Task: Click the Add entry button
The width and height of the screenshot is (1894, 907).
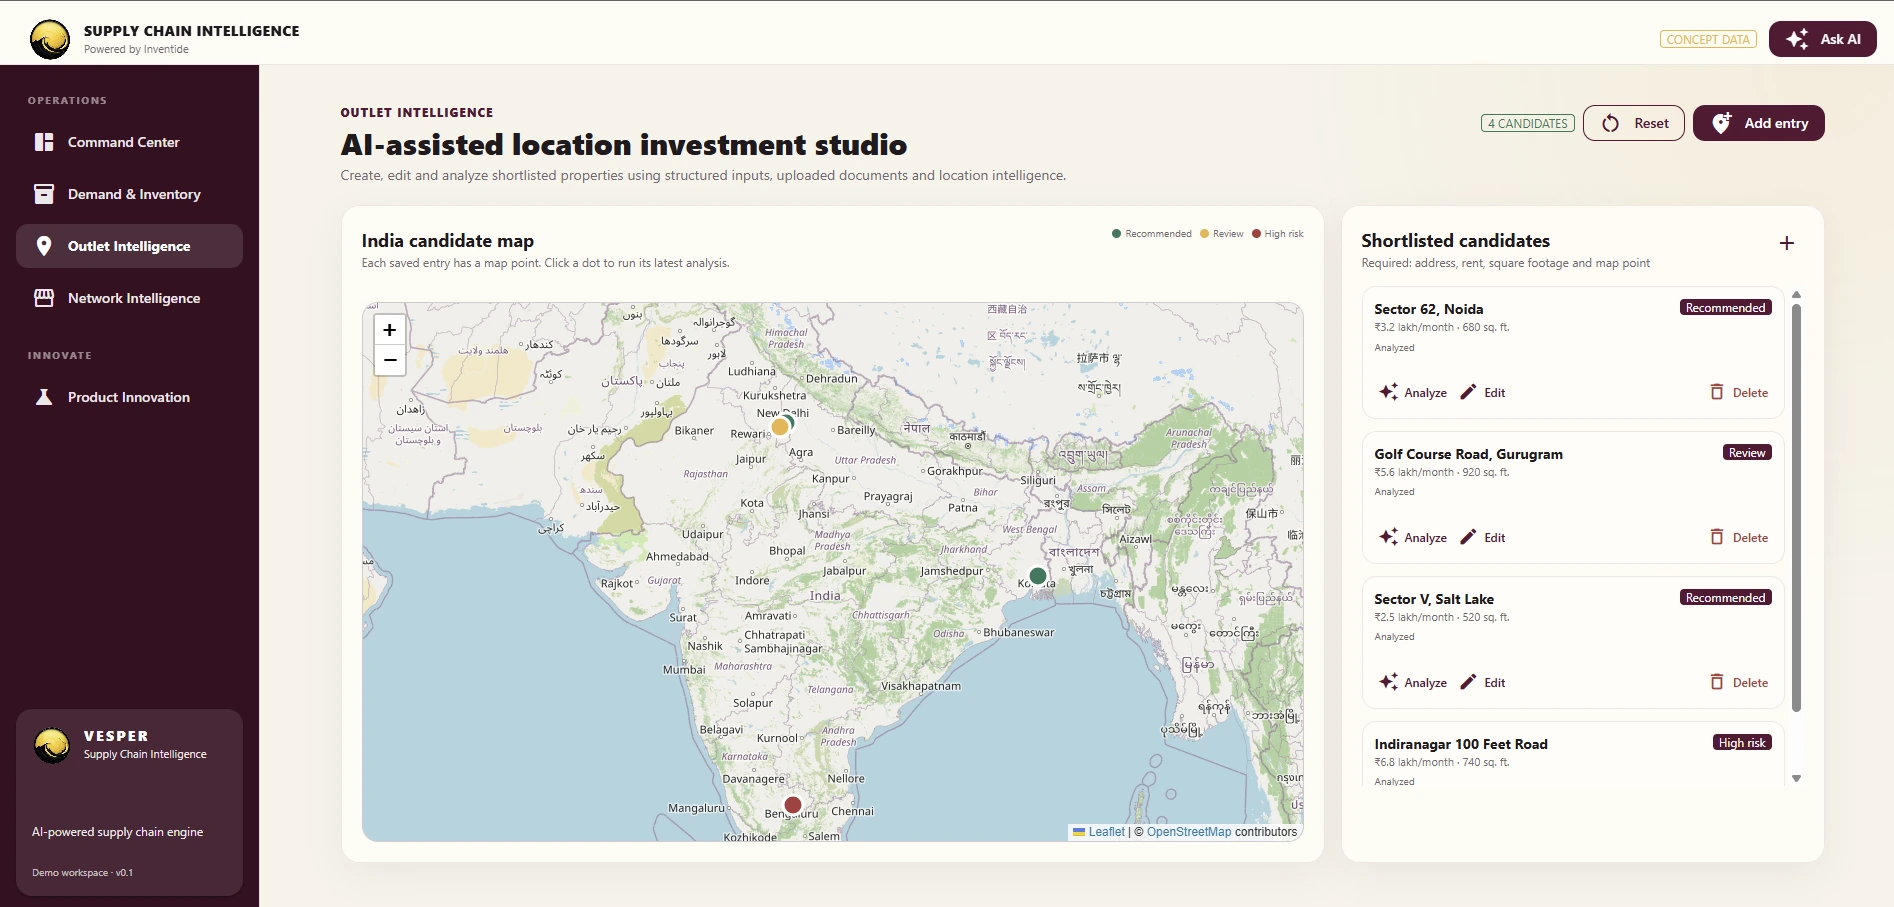Action: 1758,123
